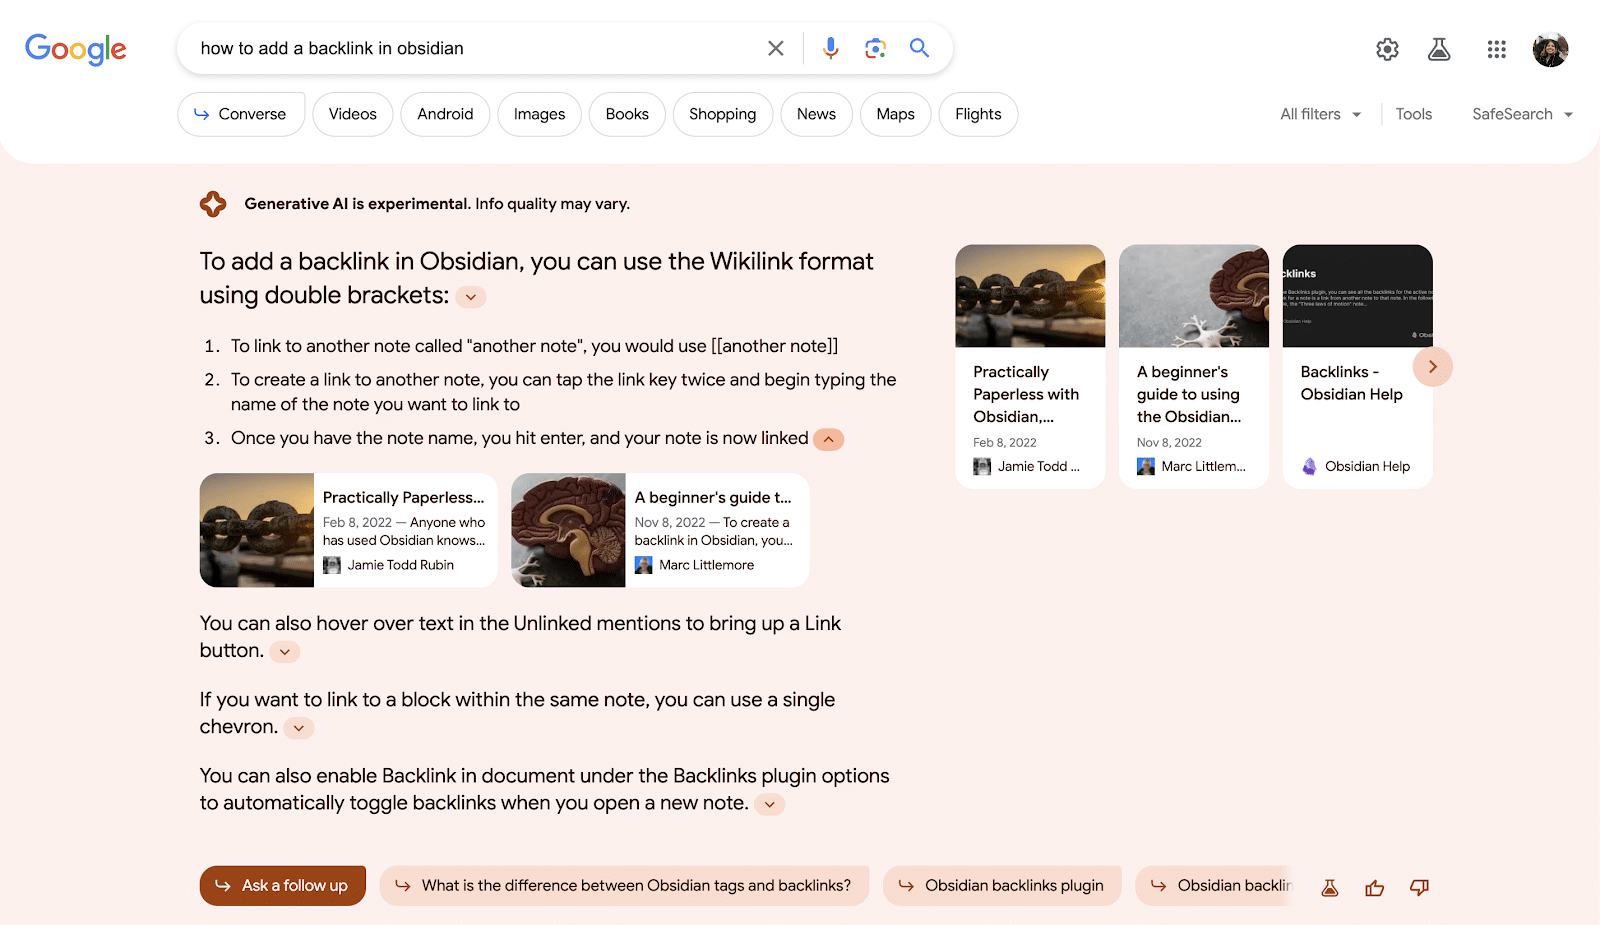Image resolution: width=1600 pixels, height=925 pixels.
Task: Give thumbs down to the AI answer
Action: (x=1419, y=887)
